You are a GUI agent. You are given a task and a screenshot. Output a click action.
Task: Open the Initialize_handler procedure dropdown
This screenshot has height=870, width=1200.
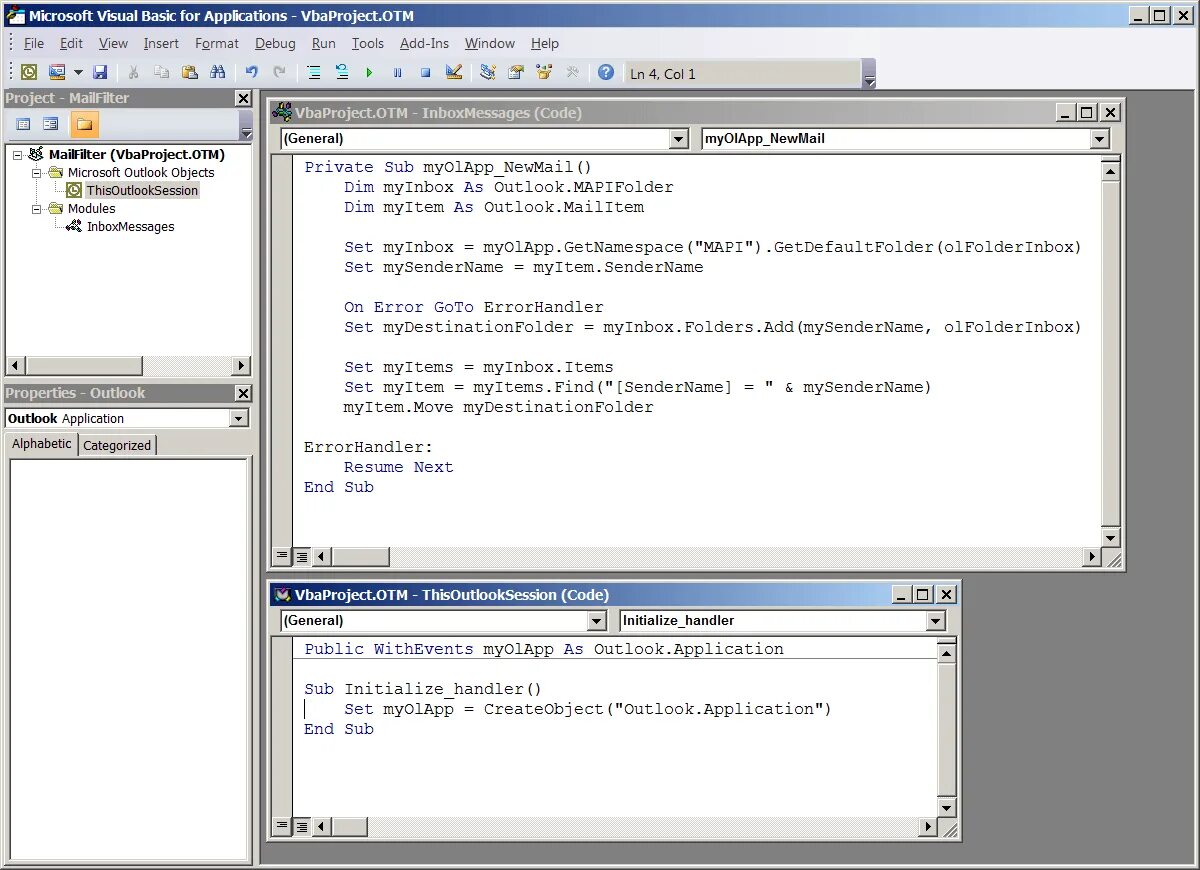pyautogui.click(x=935, y=621)
